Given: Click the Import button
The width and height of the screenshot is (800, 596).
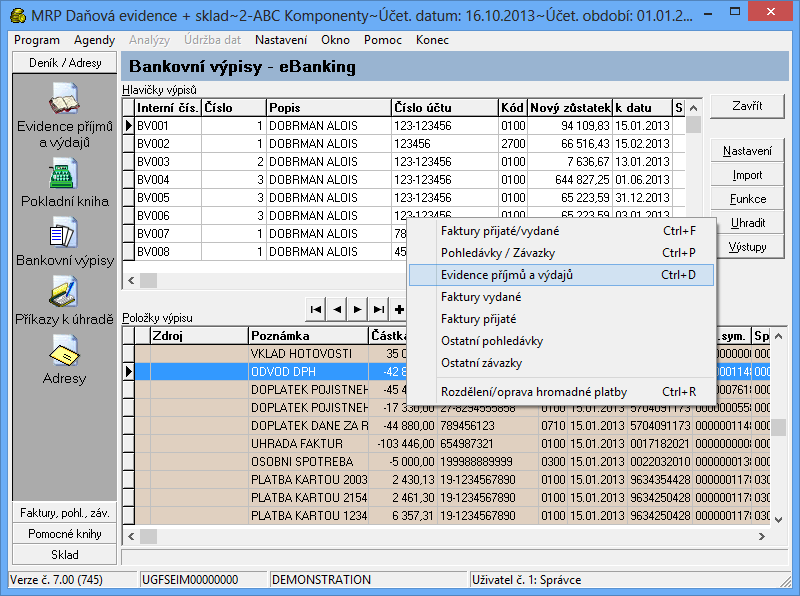Looking at the screenshot, I should coord(747,175).
